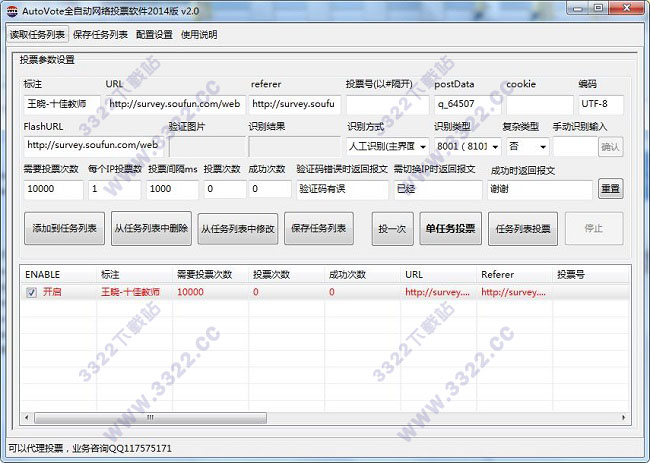Open the 使用说明 menu
The width and height of the screenshot is (650, 463).
(x=199, y=35)
